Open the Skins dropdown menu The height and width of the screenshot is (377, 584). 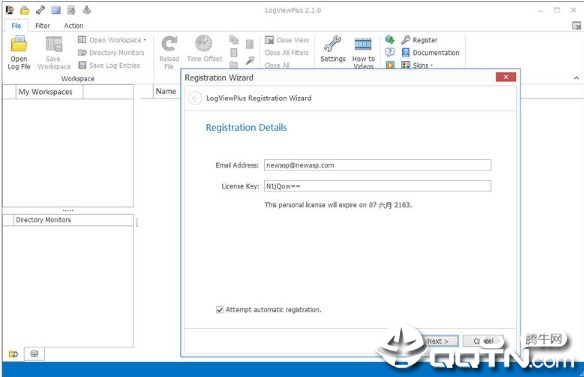point(418,65)
